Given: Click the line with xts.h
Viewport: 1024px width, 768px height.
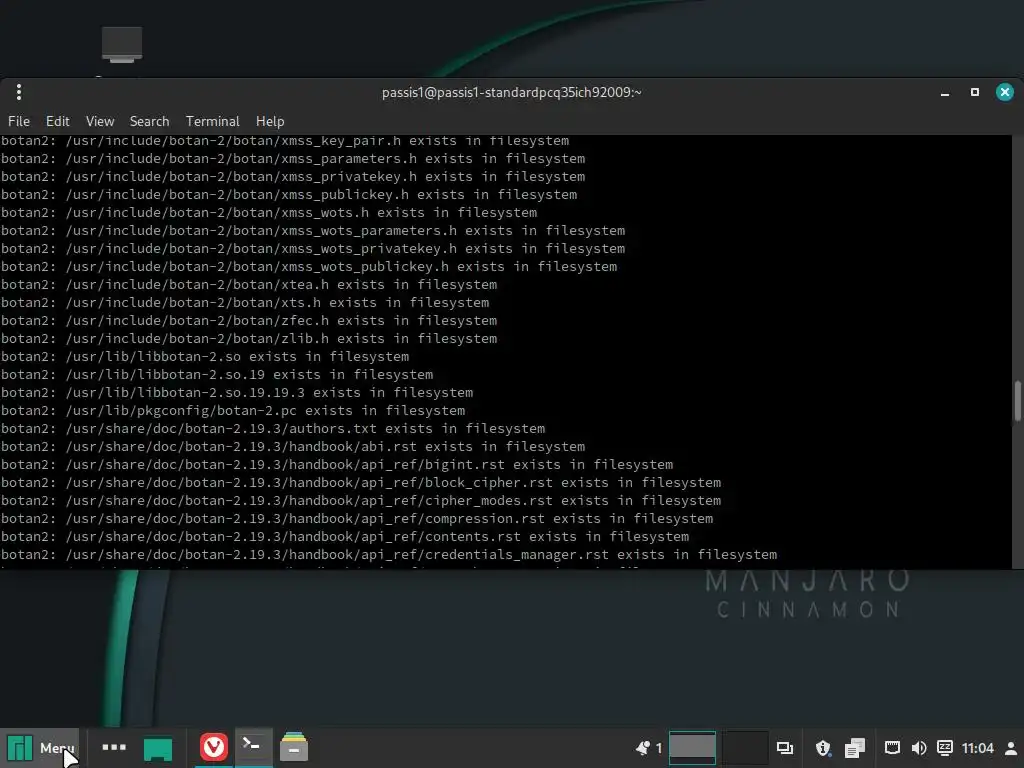Looking at the screenshot, I should 245,302.
